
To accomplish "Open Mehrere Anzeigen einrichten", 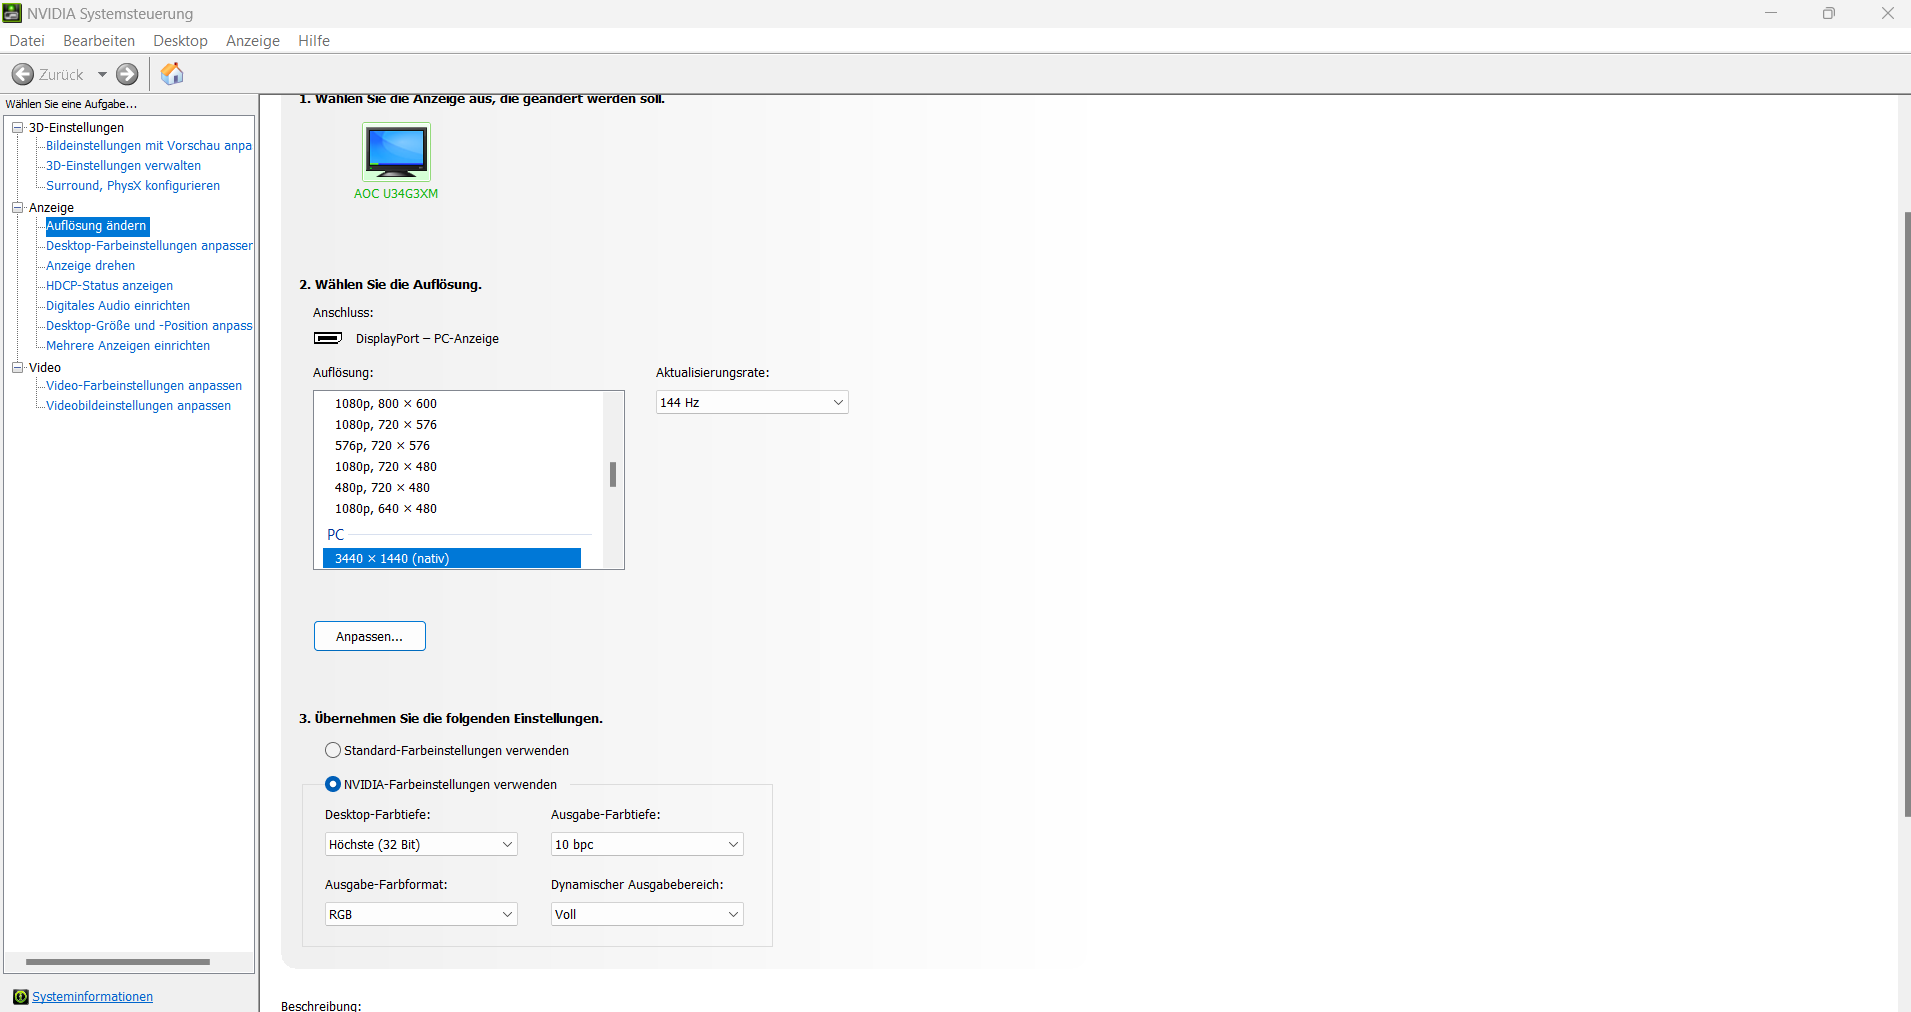I will click(128, 346).
